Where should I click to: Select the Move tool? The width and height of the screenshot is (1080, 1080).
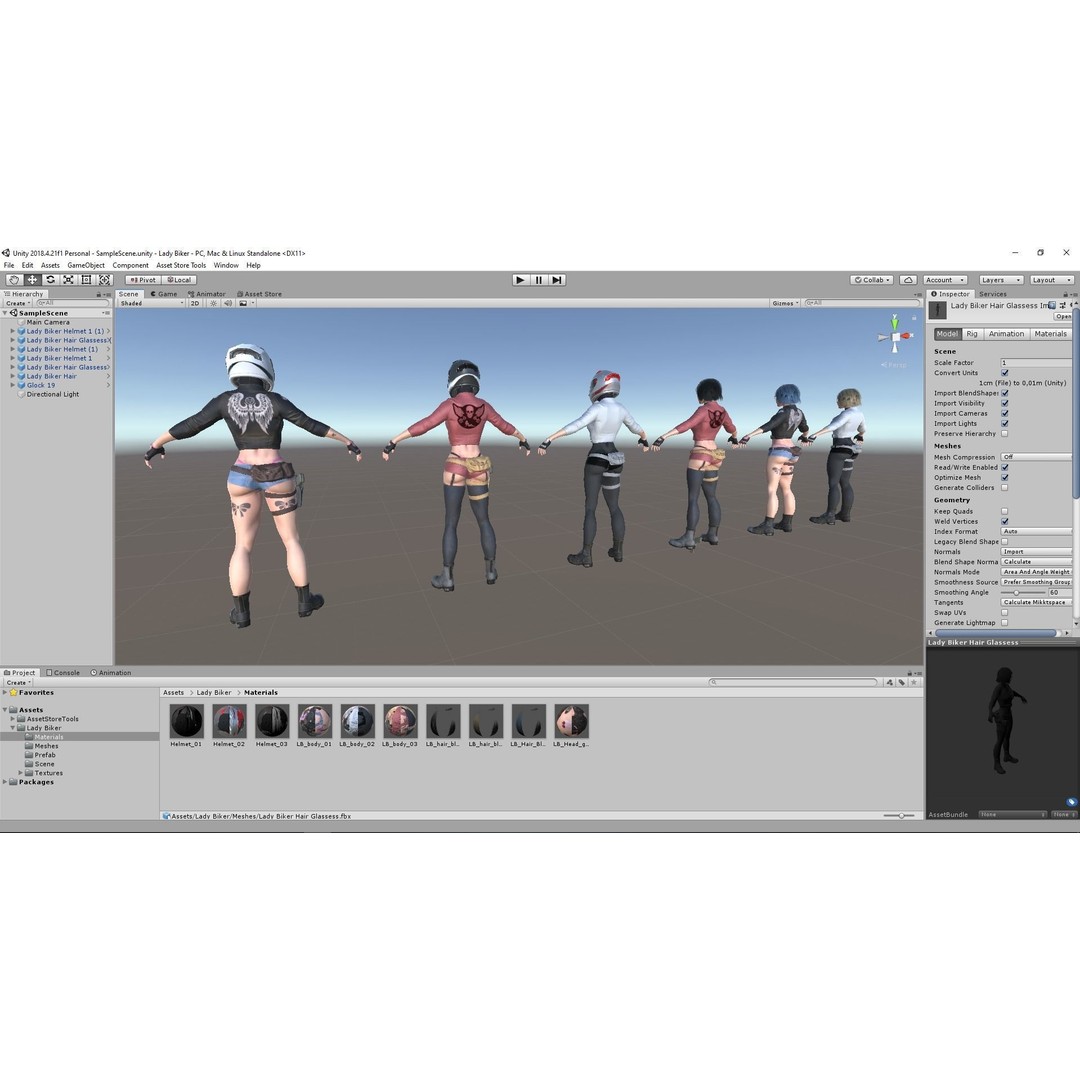[x=32, y=280]
